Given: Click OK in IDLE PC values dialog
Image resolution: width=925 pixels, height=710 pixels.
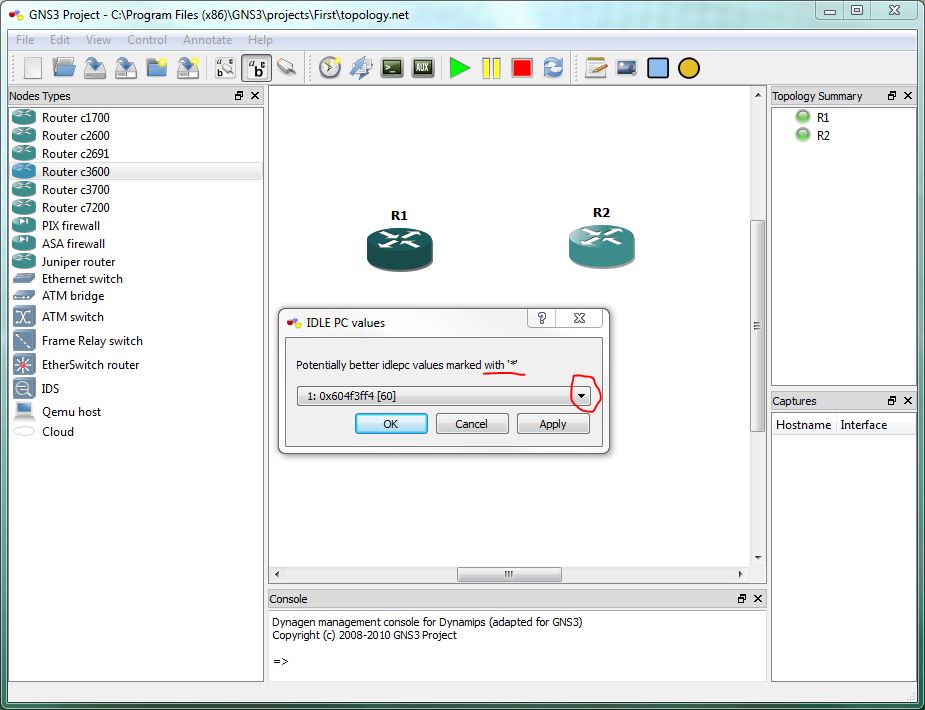Looking at the screenshot, I should [391, 423].
